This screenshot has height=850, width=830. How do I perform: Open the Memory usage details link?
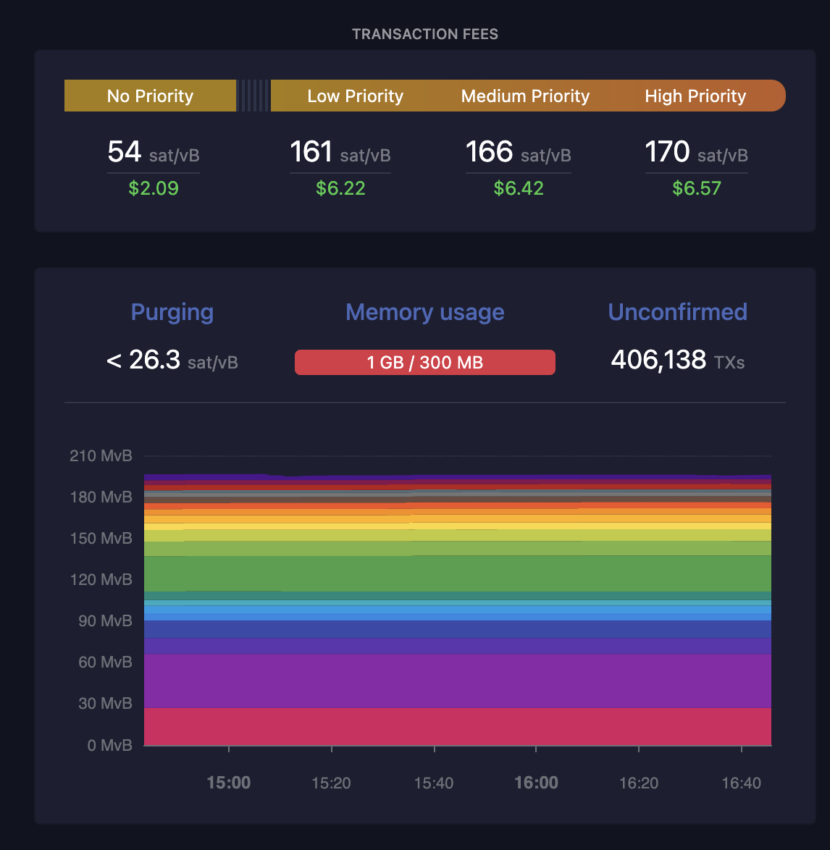click(424, 312)
